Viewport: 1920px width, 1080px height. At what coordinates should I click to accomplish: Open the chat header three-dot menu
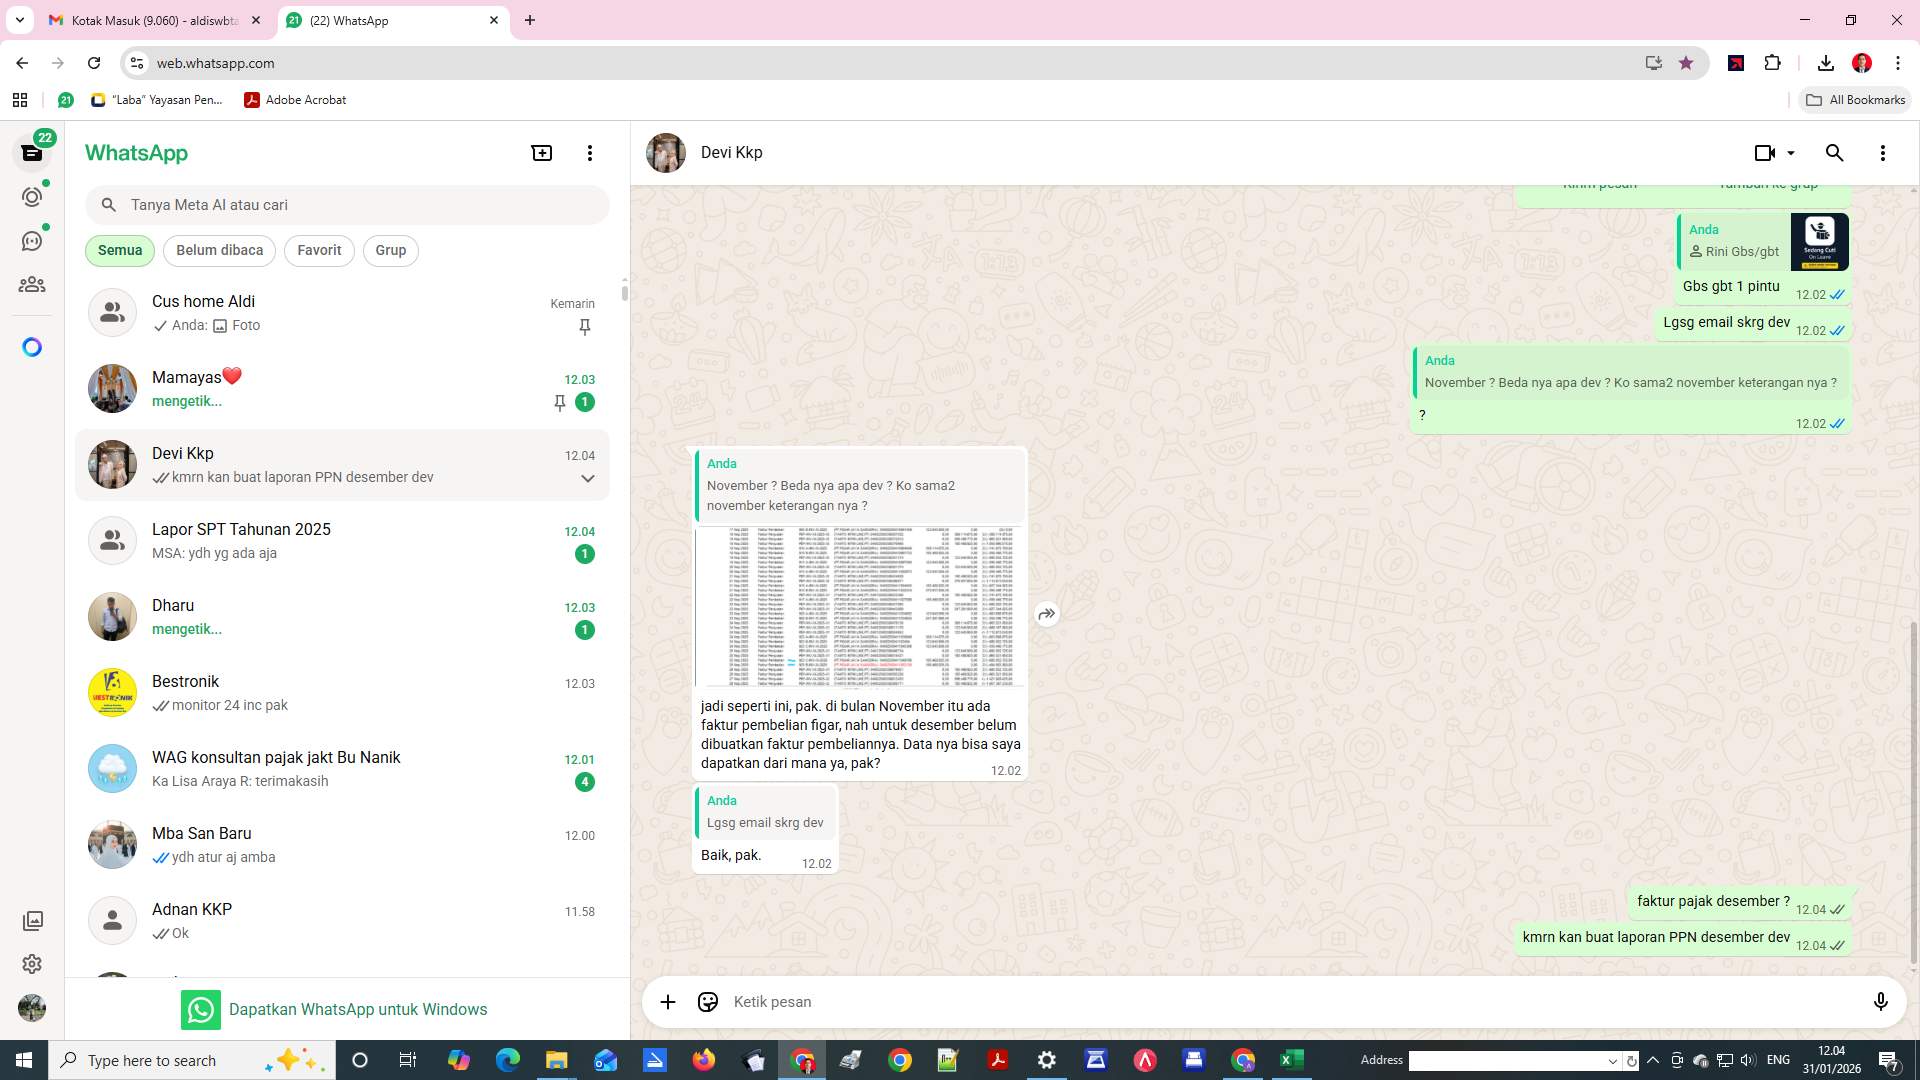click(x=1883, y=152)
